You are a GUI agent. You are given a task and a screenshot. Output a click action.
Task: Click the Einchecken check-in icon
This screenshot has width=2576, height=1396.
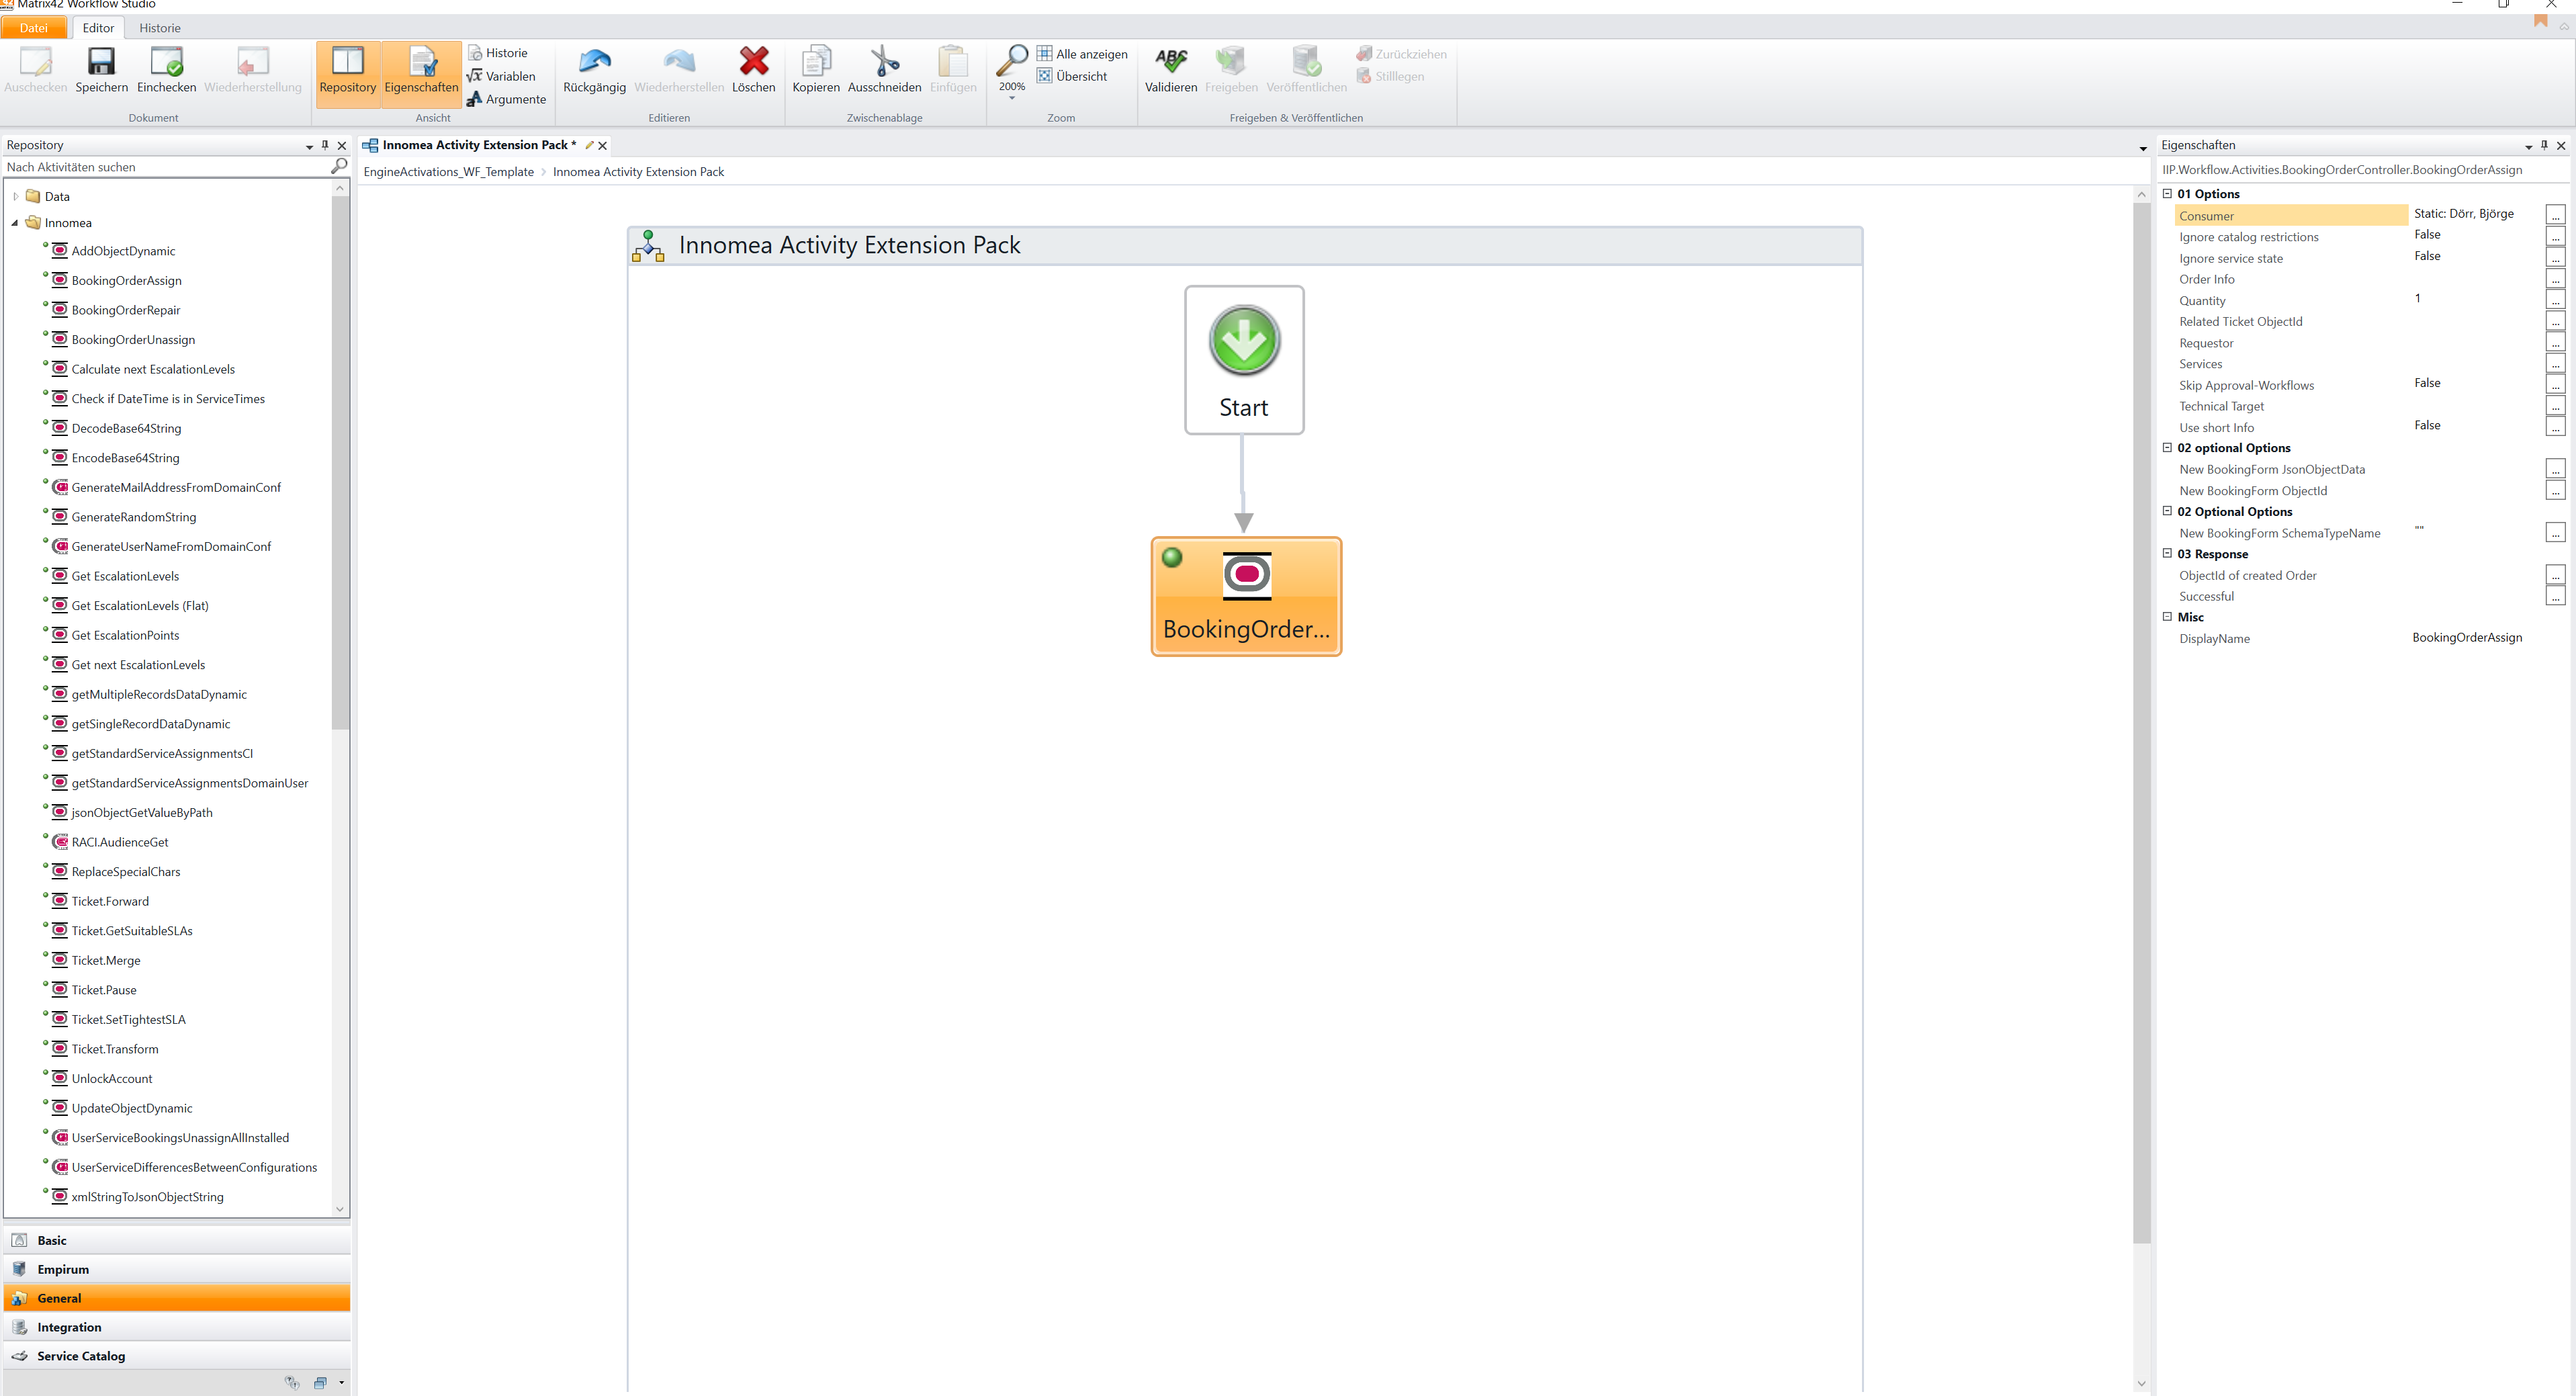pos(166,63)
